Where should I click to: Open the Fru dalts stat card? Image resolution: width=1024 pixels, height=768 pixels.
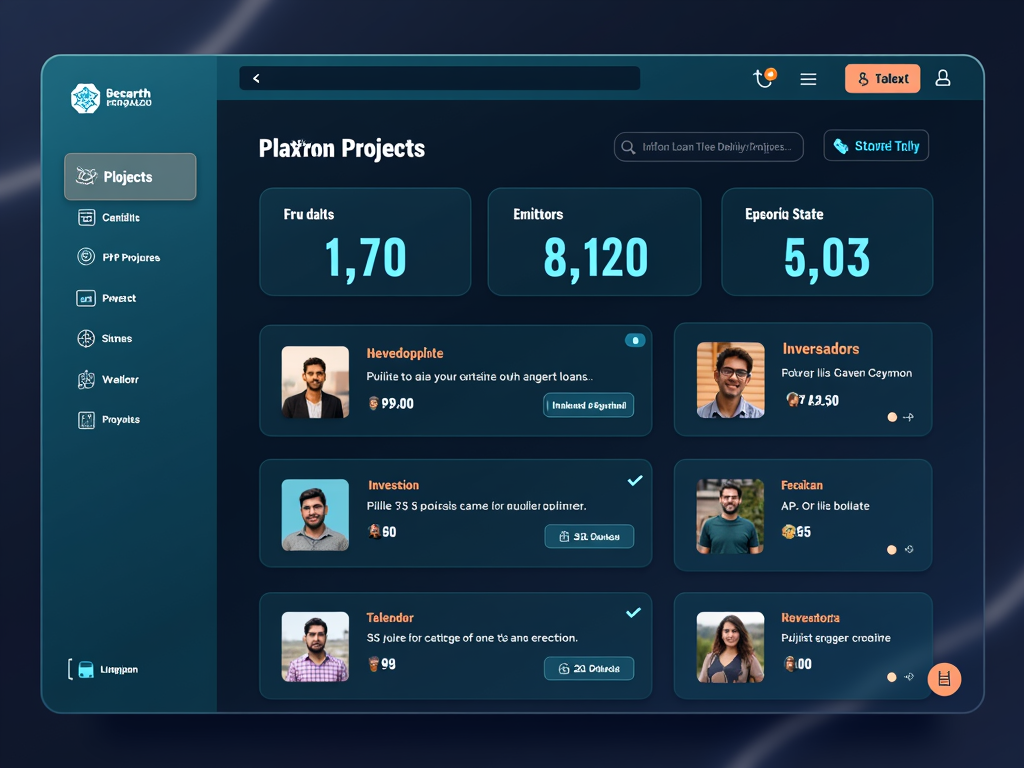(x=365, y=242)
